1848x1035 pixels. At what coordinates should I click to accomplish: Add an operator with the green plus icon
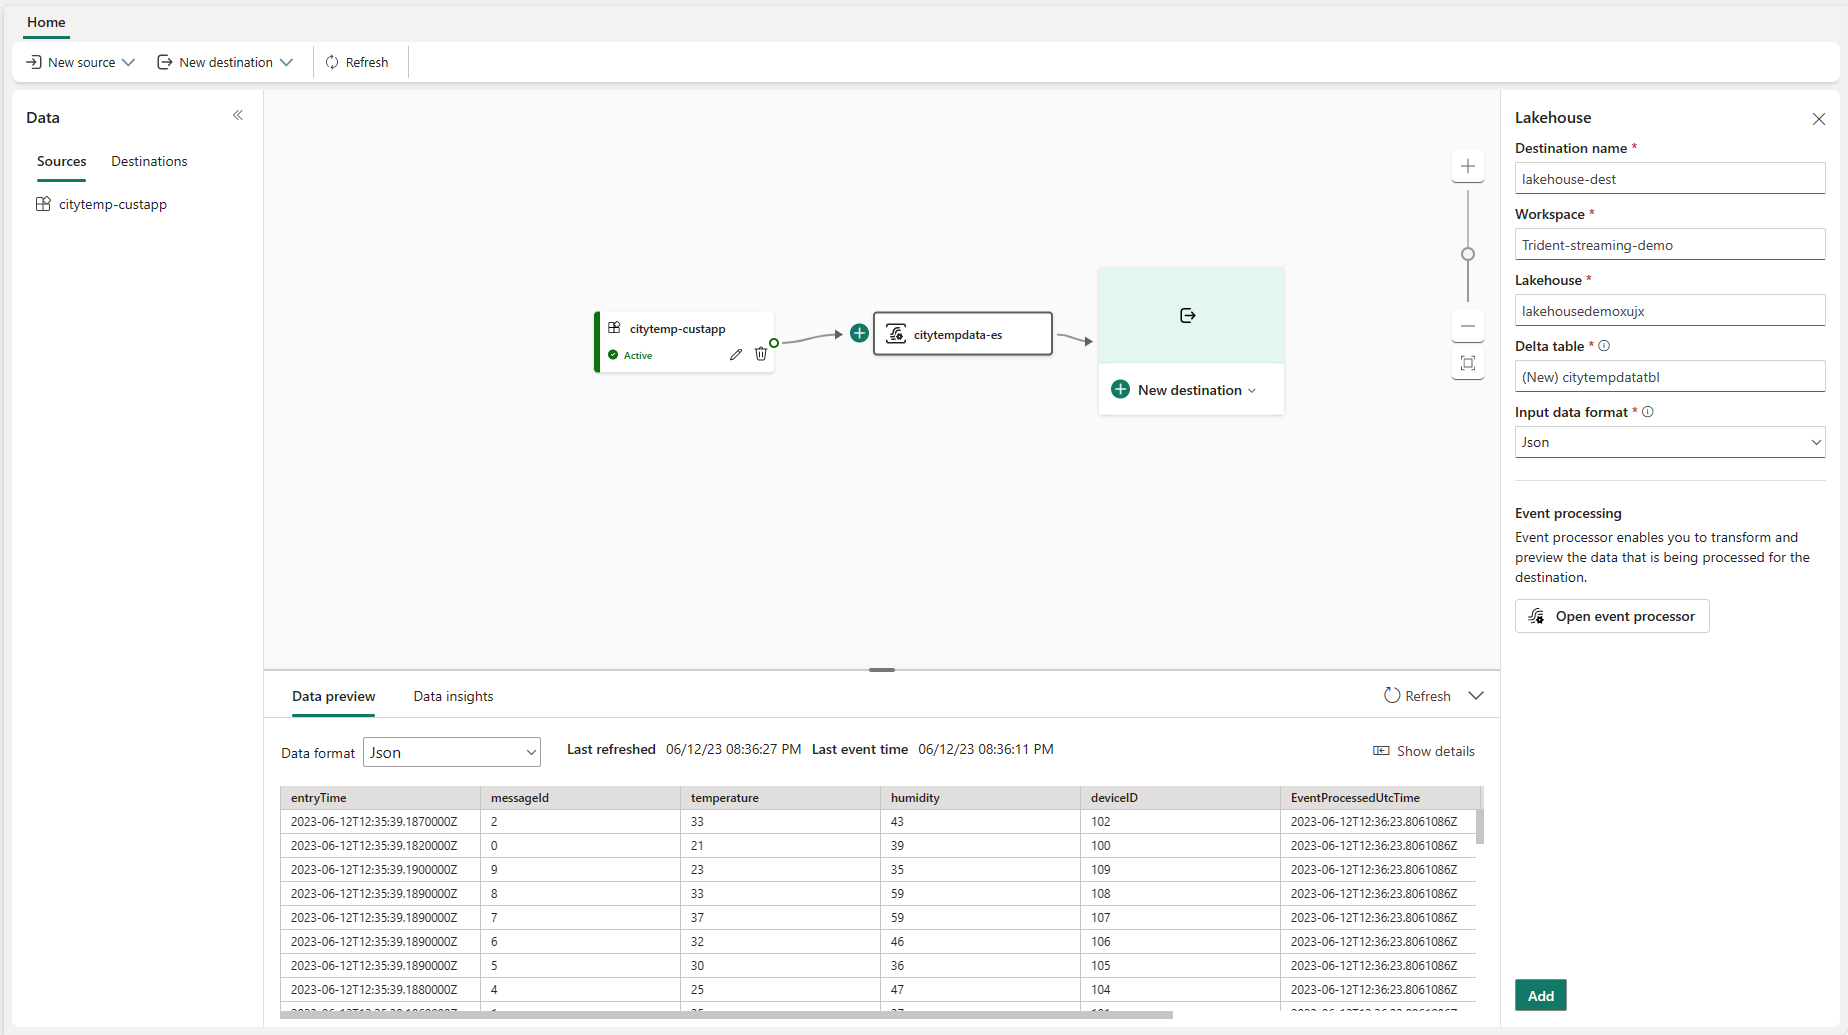coord(858,333)
